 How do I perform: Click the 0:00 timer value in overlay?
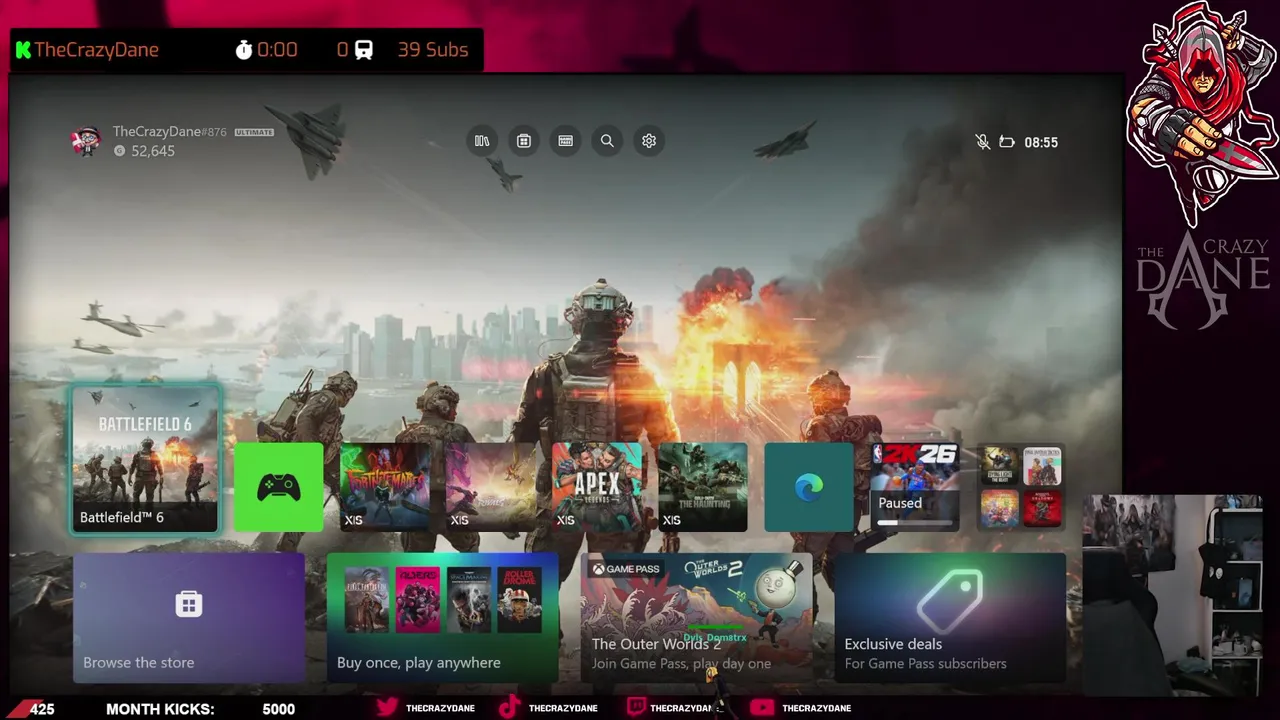pos(277,49)
